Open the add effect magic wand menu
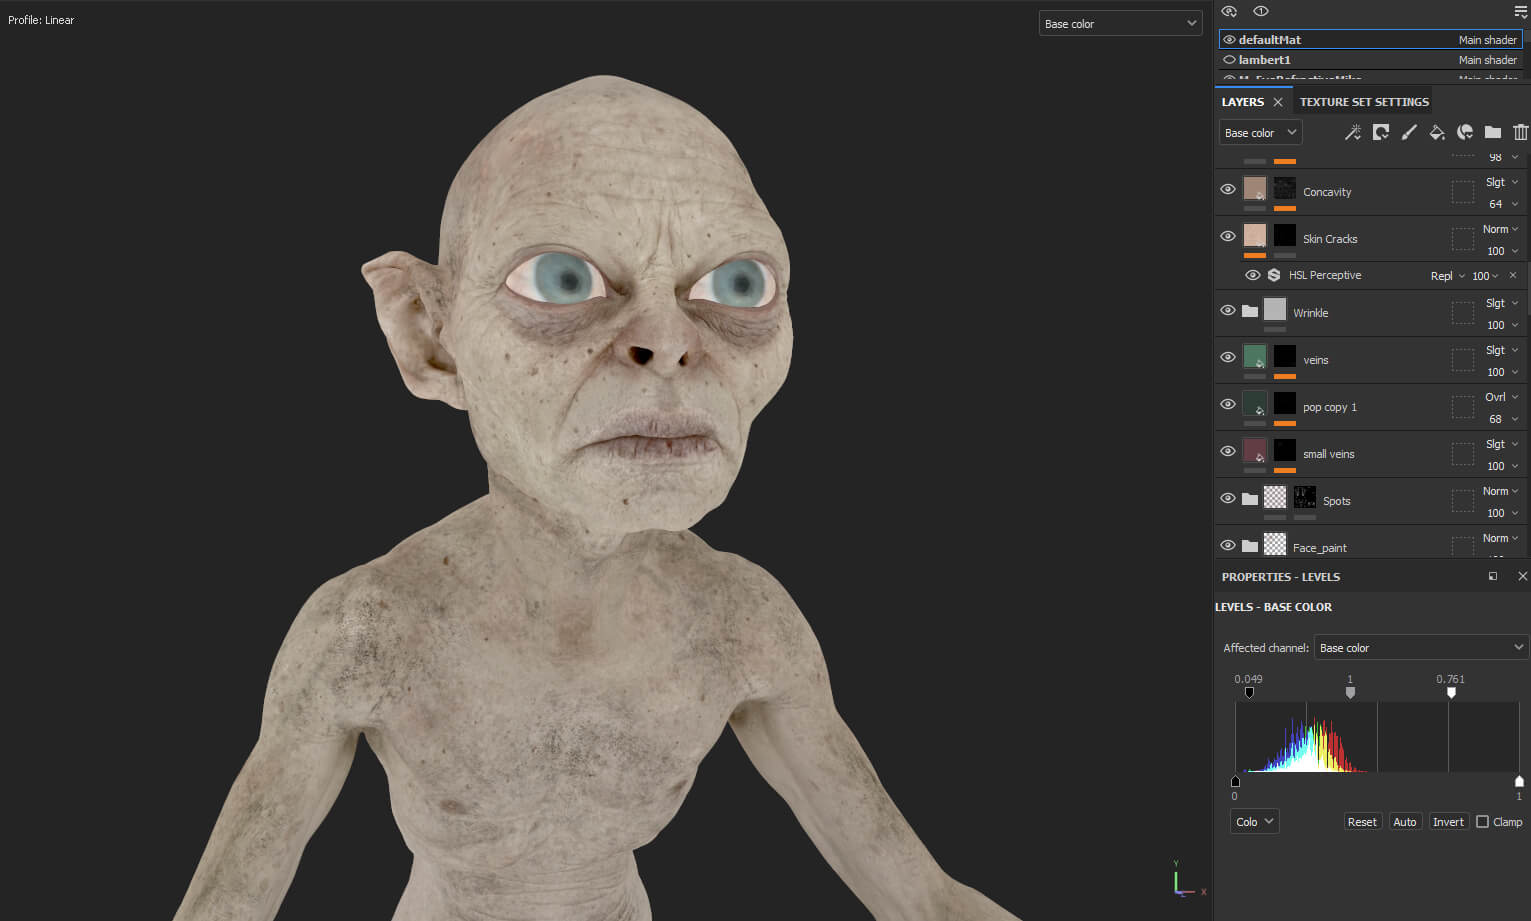 point(1353,132)
